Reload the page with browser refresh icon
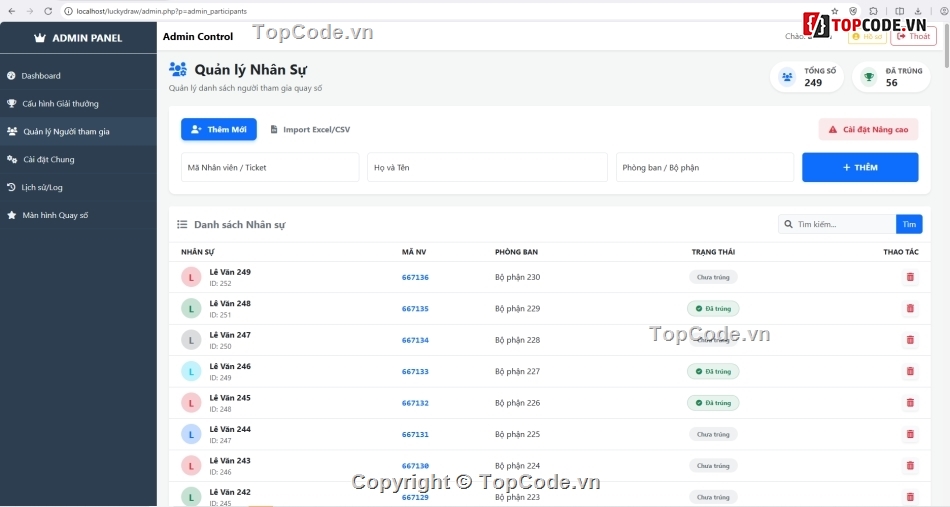Screen dimensions: 950x507 click(x=47, y=11)
